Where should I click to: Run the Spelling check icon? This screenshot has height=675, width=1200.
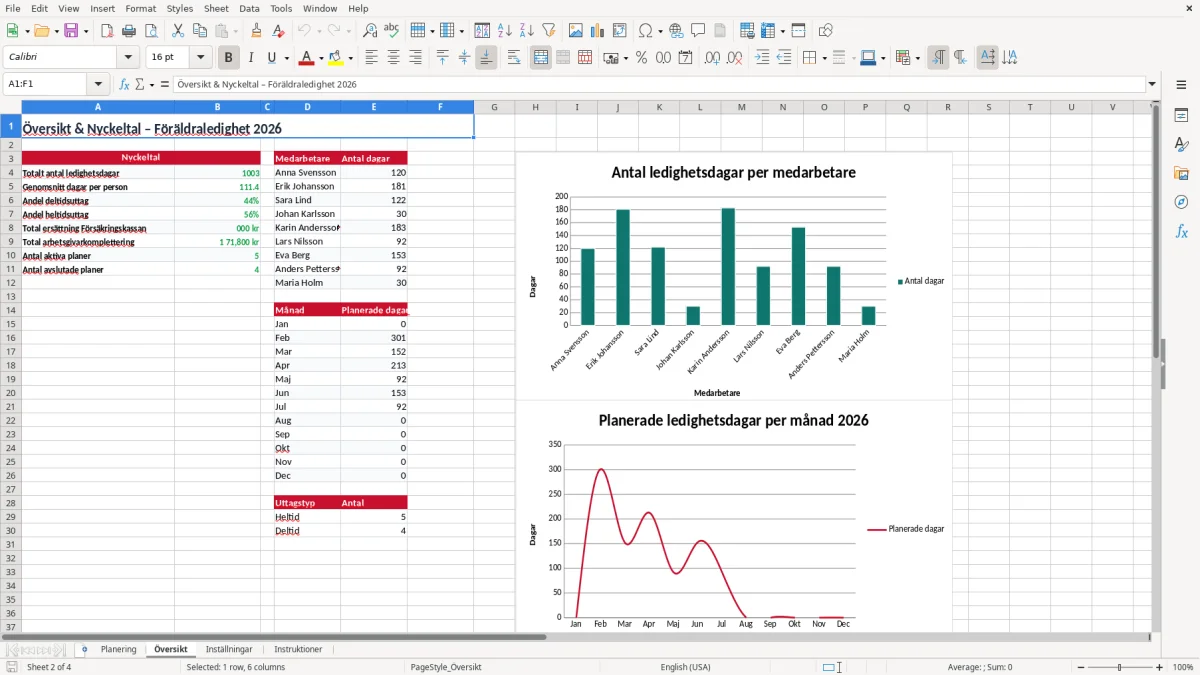click(391, 31)
